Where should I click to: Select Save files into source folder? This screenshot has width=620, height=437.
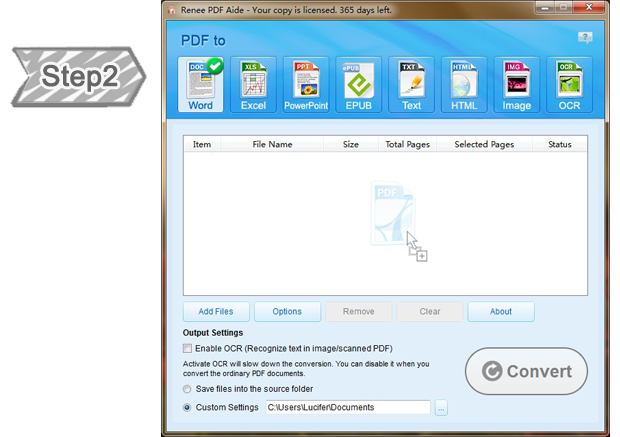pyautogui.click(x=188, y=389)
